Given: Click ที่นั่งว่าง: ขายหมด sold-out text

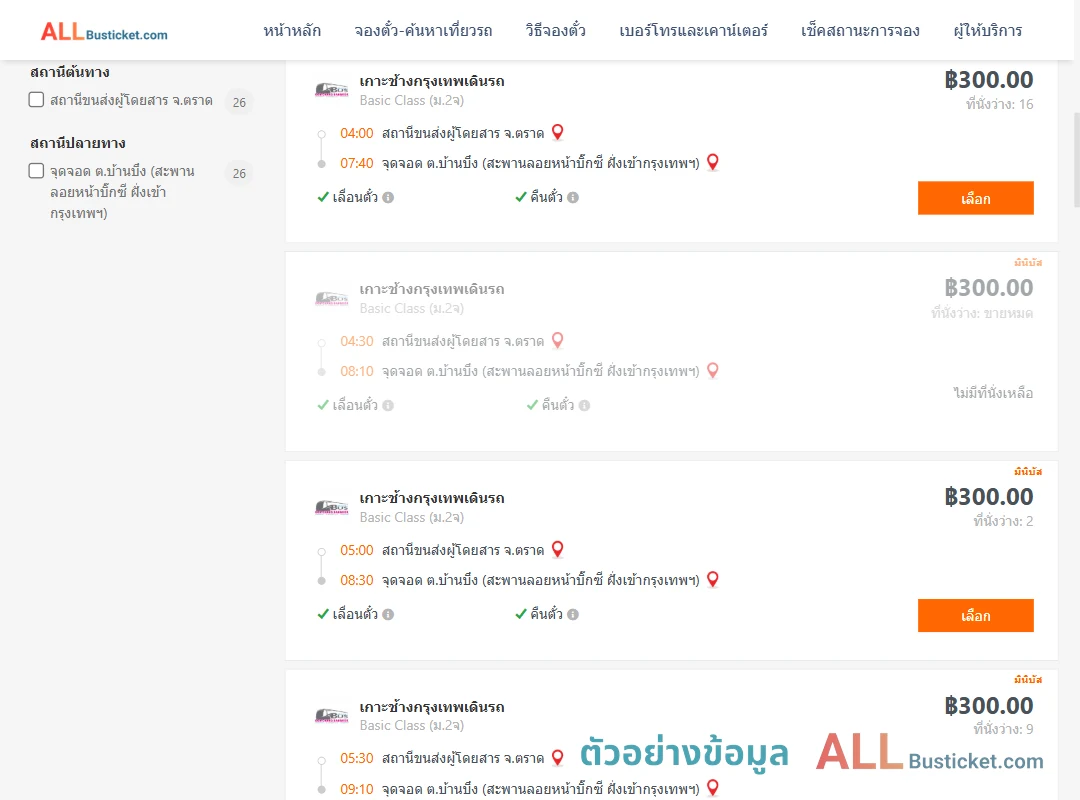Looking at the screenshot, I should click(x=982, y=314).
